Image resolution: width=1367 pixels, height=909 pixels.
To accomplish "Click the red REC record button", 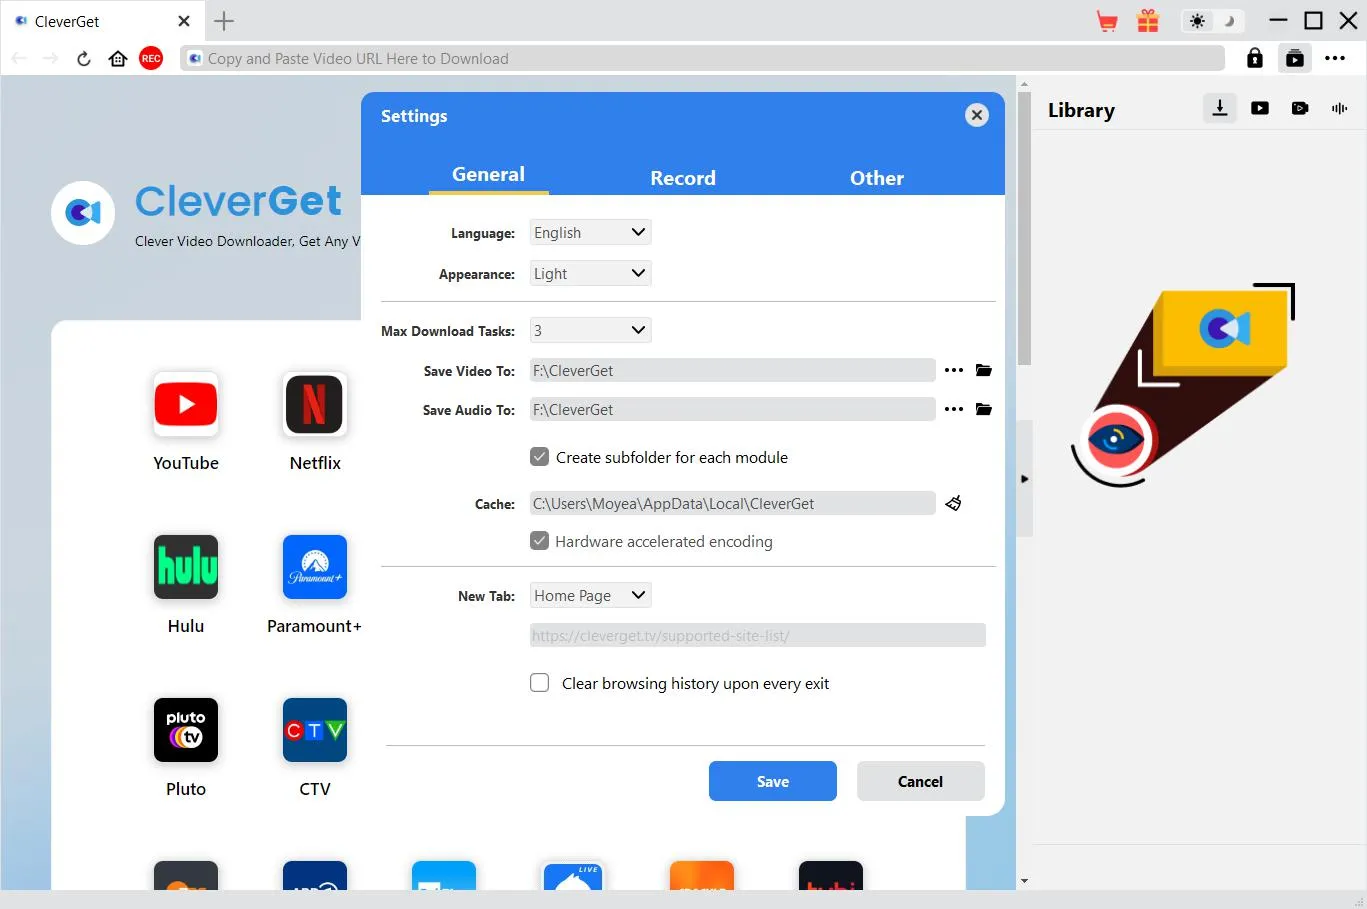I will (151, 59).
